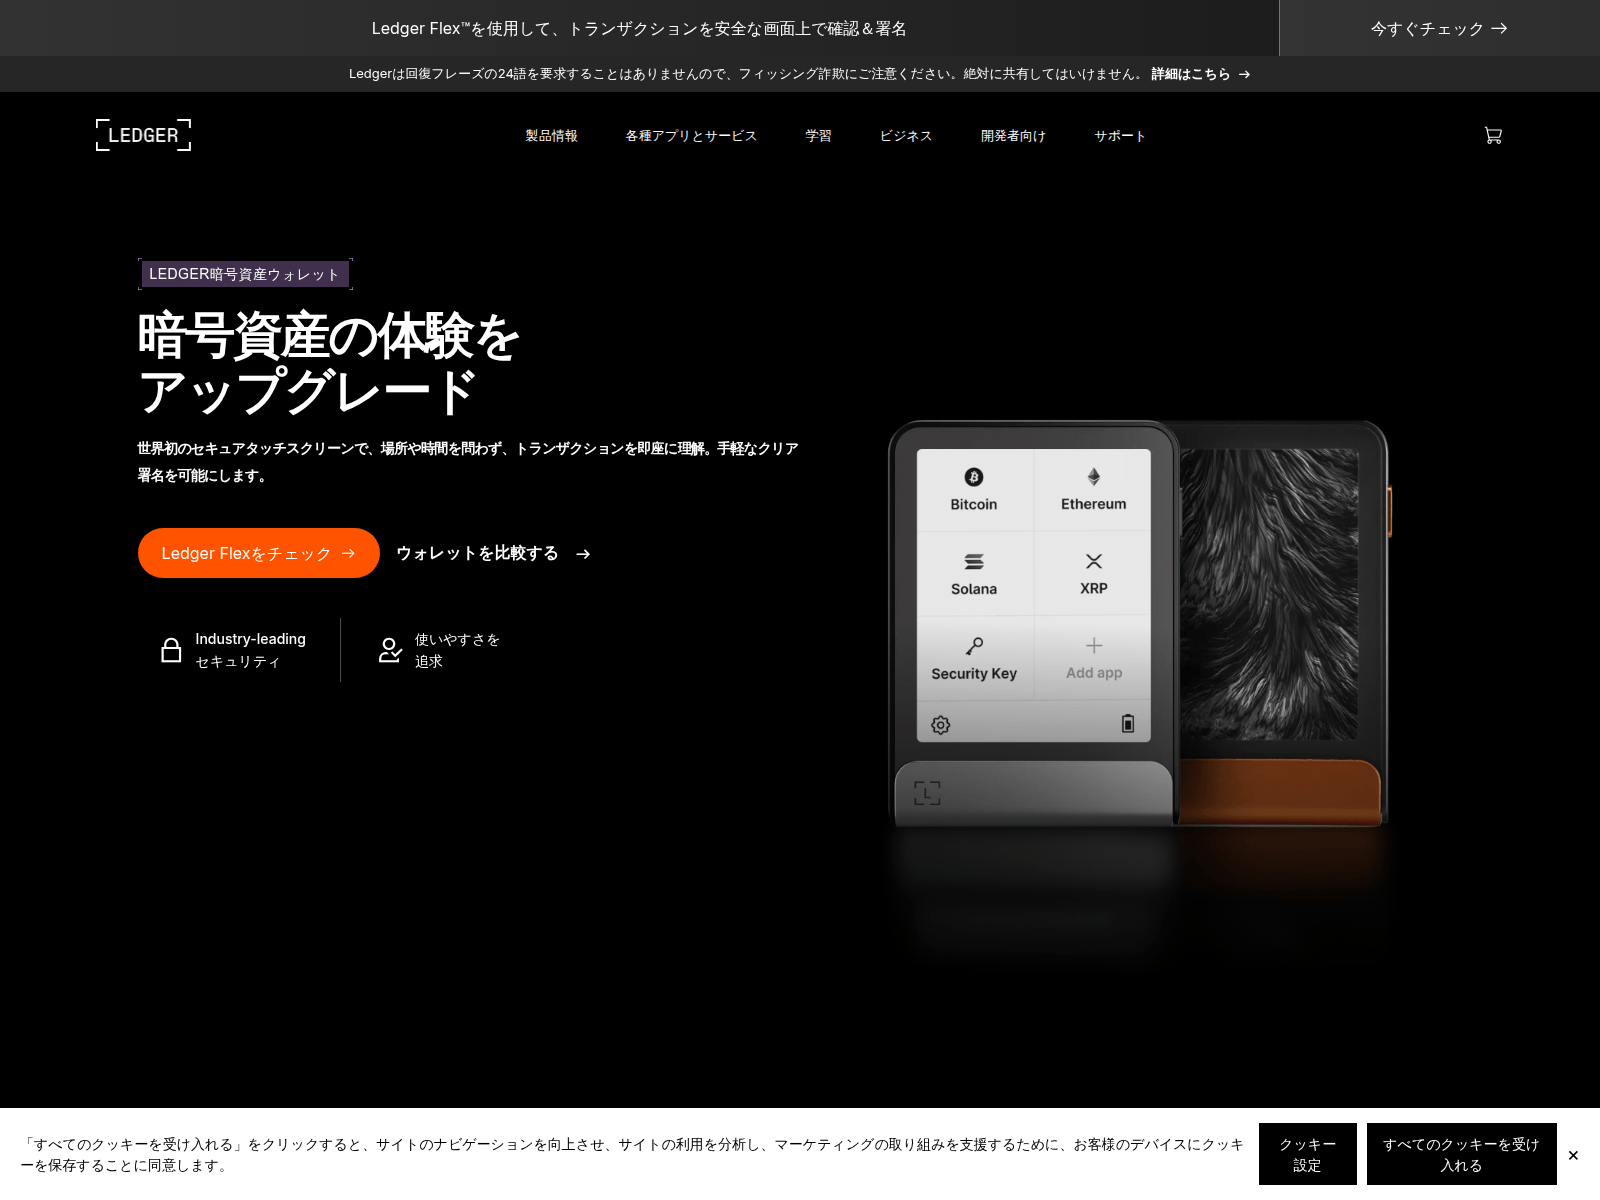The width and height of the screenshot is (1600, 1200).
Task: Click the Industry-leading セキュリティ text
Action: coord(250,650)
